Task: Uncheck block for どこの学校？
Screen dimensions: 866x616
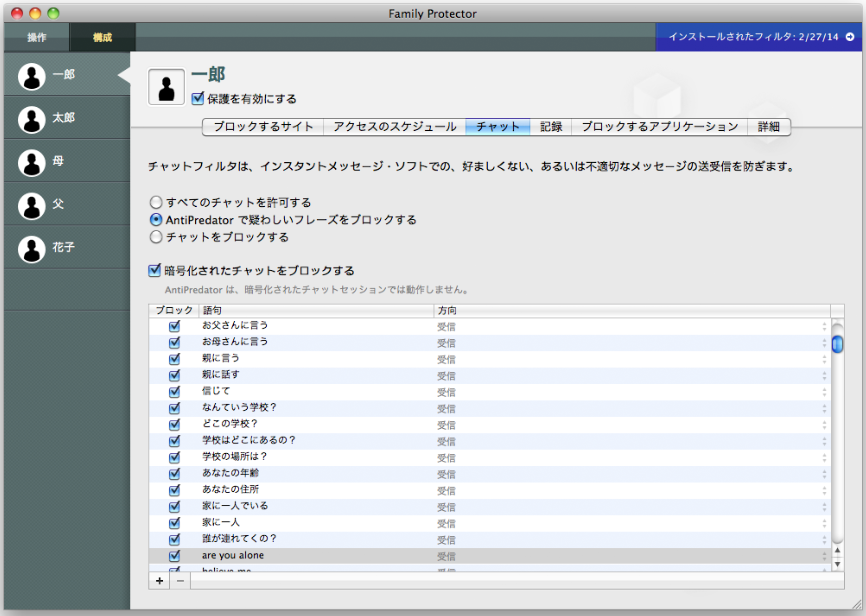Action: [175, 424]
